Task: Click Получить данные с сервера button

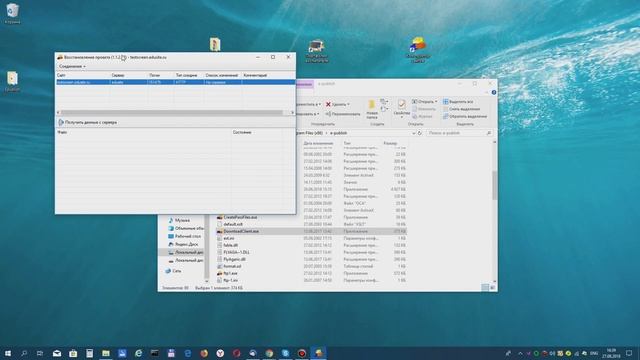Action: click(88, 122)
